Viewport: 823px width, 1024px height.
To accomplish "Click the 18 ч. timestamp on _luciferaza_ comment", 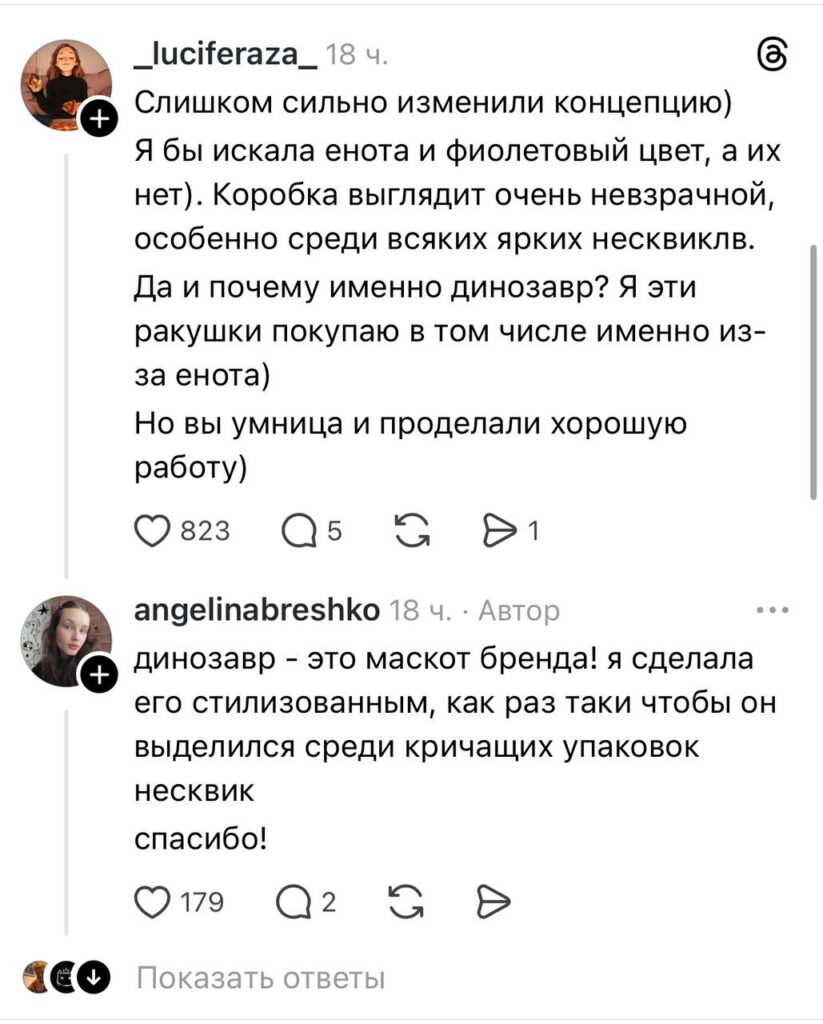I will point(352,60).
